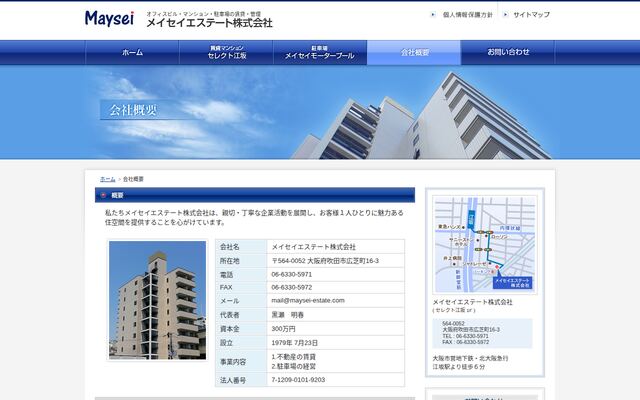This screenshot has width=640, height=400.
Task: Click the 会社概要 banner title
Action: pos(133,110)
